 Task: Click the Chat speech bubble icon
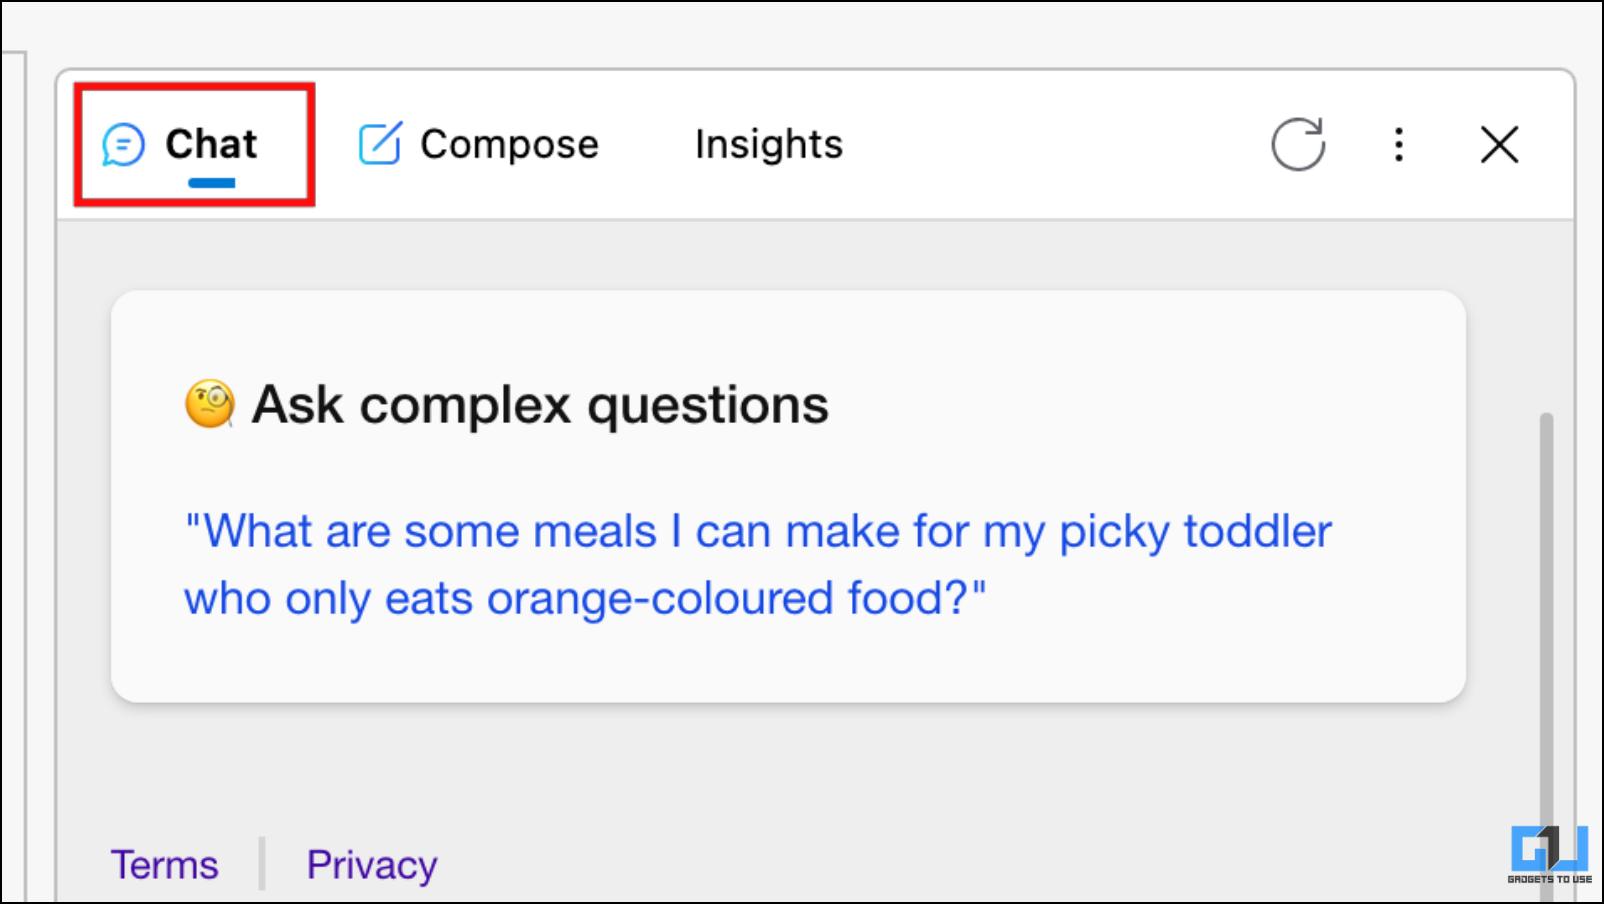(124, 145)
